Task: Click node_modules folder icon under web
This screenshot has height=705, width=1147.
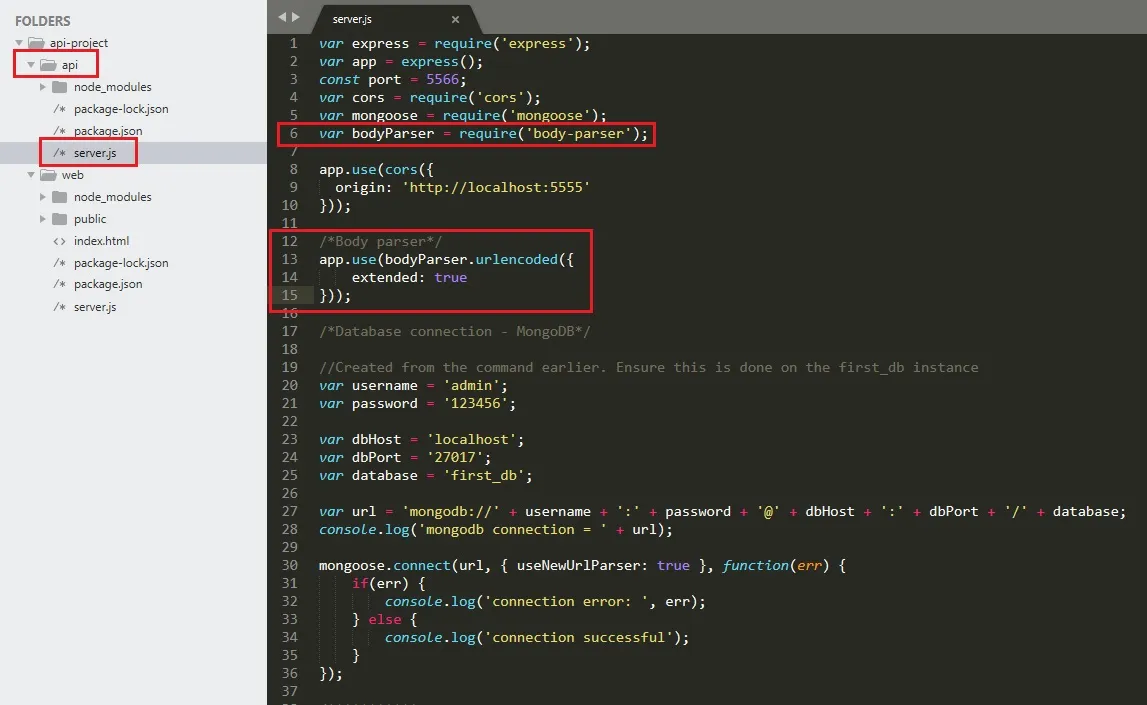Action: point(60,197)
